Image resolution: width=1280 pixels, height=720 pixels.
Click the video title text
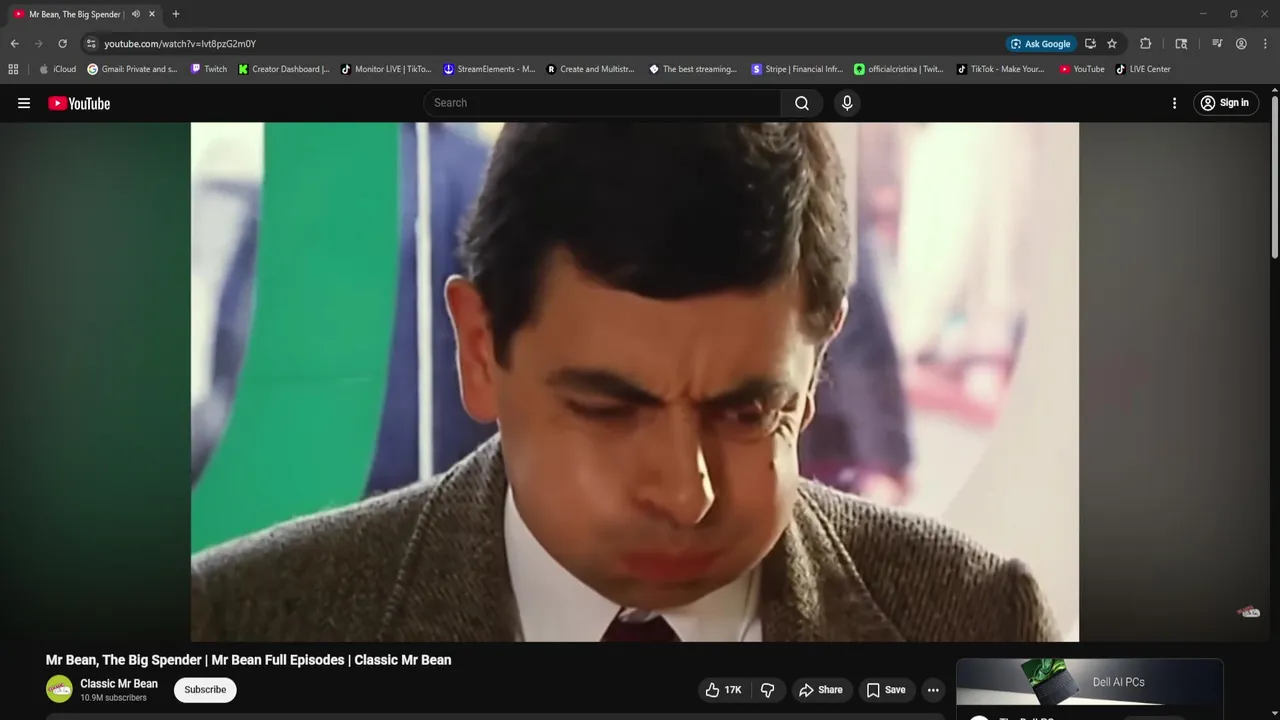coord(248,660)
